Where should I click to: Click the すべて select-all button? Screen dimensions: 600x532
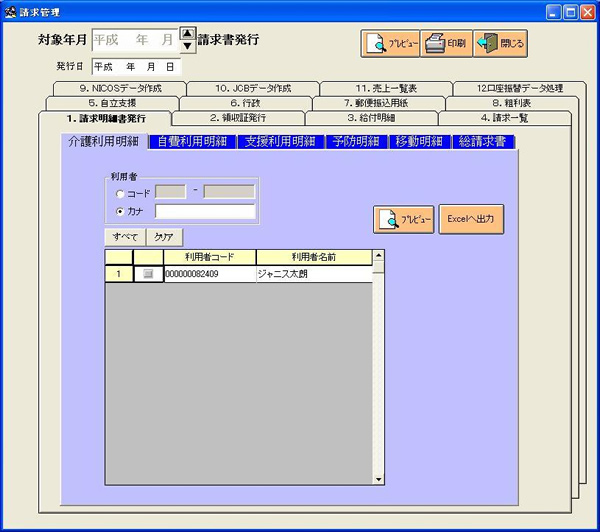pyautogui.click(x=125, y=238)
